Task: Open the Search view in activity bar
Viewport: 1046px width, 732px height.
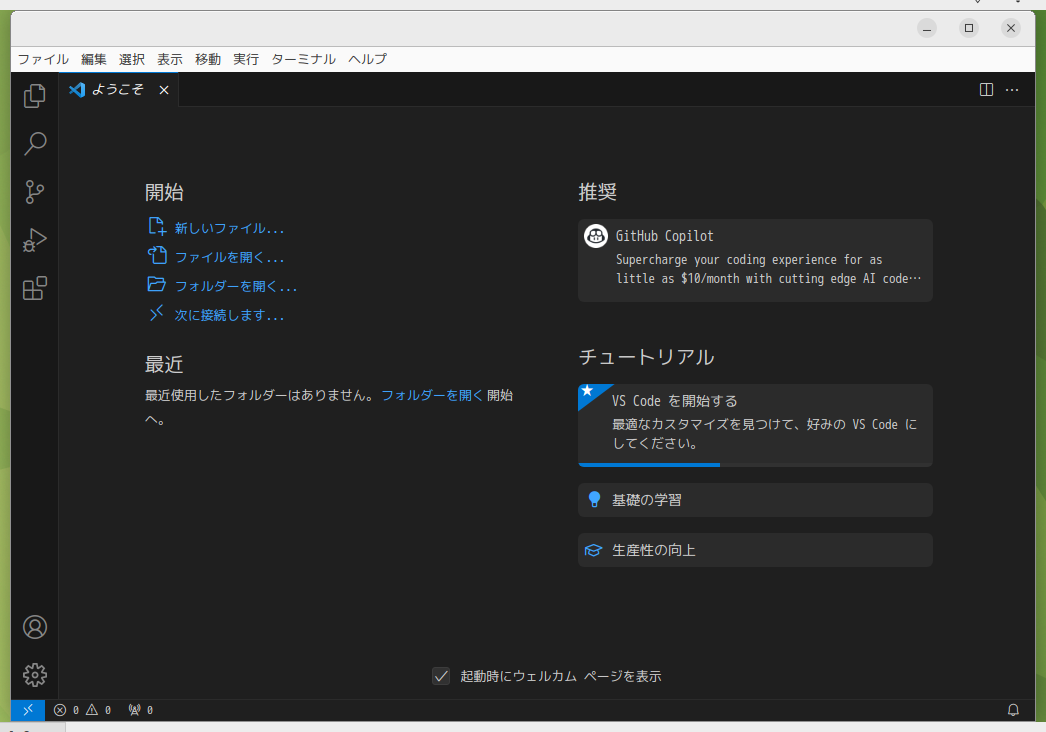Action: point(35,143)
